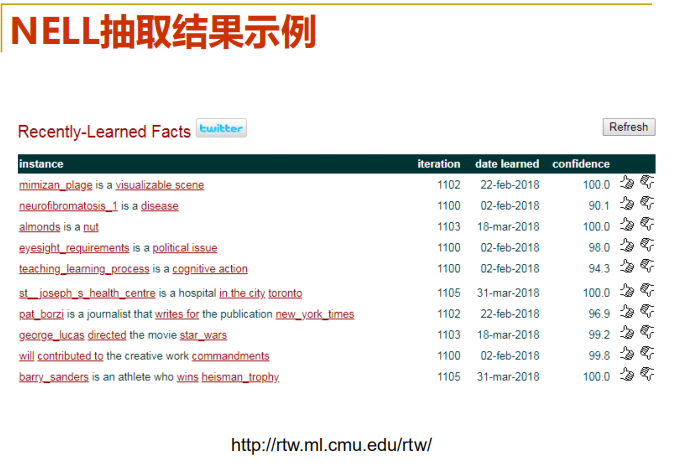Open the star_wars link
679x471 pixels.
pyautogui.click(x=204, y=335)
